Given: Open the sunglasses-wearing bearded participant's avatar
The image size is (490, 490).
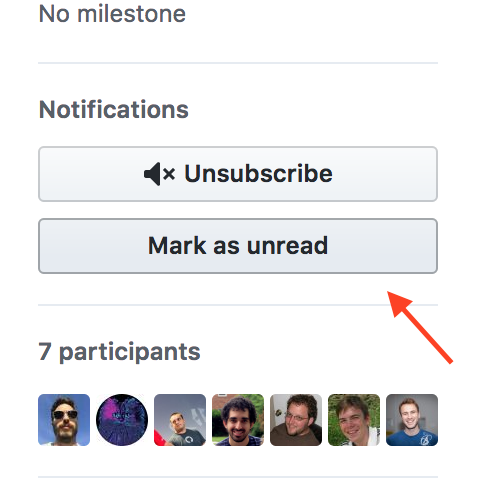Looking at the screenshot, I should [64, 420].
